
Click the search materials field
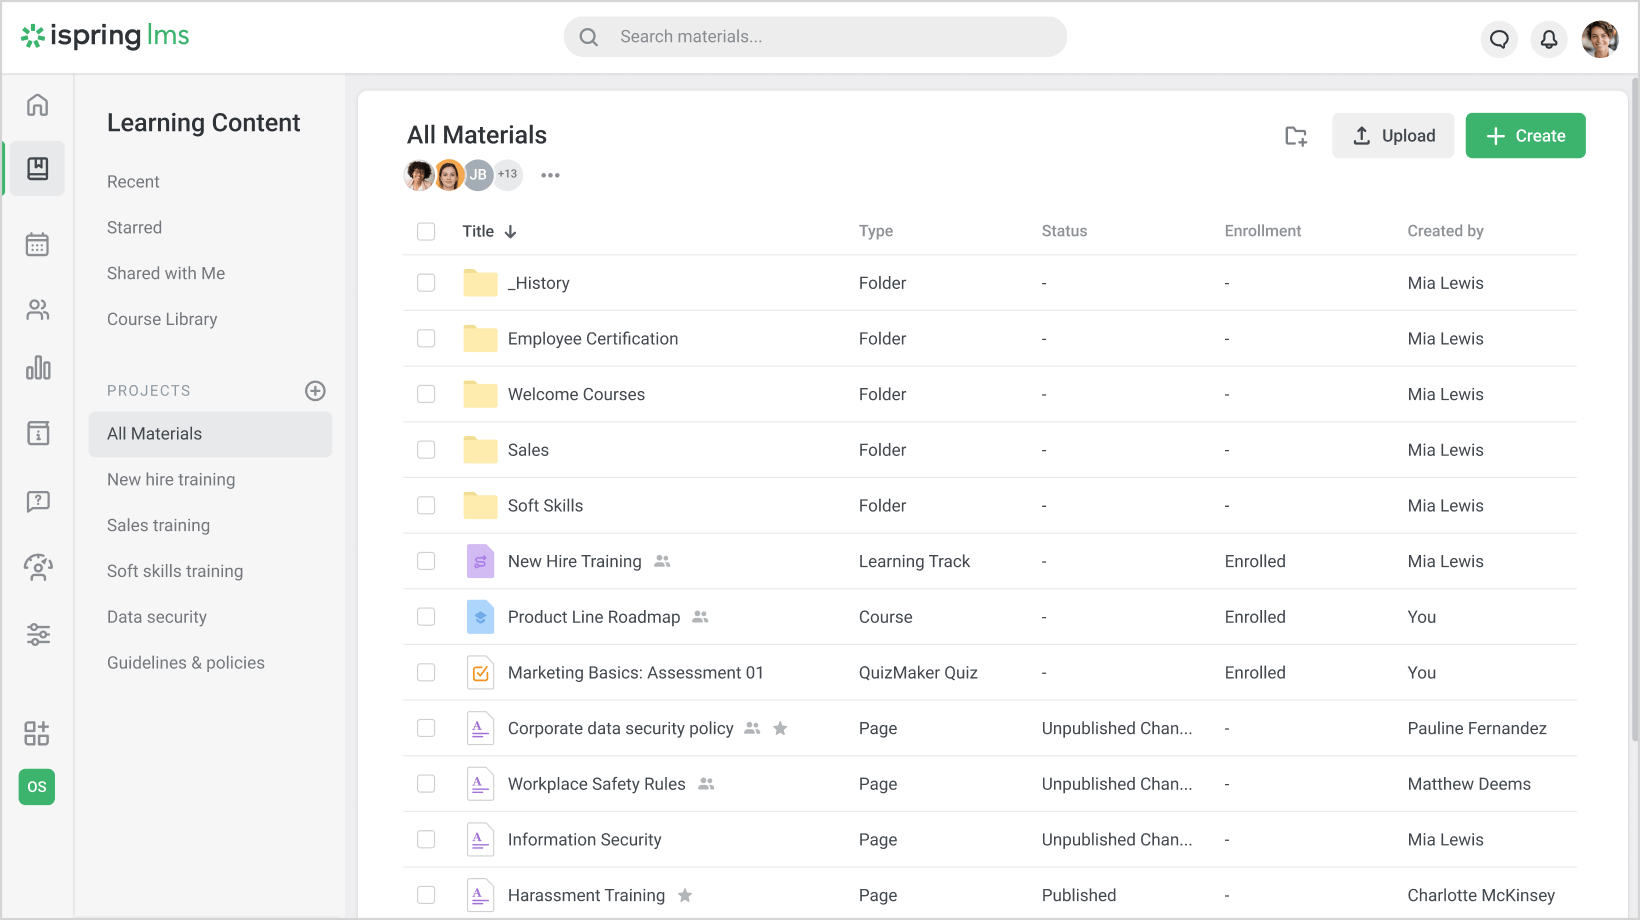pyautogui.click(x=814, y=36)
